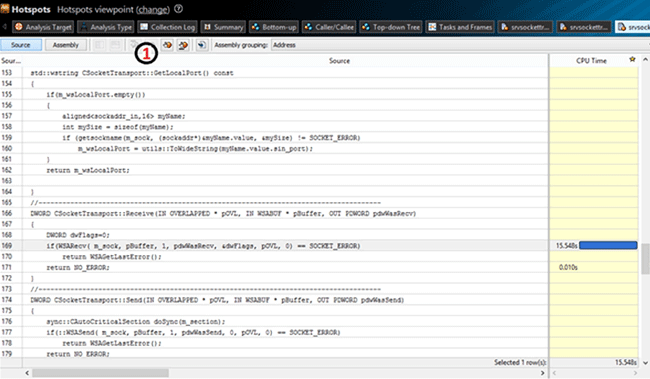
Task: Switch to the Summary tab
Action: click(x=223, y=27)
